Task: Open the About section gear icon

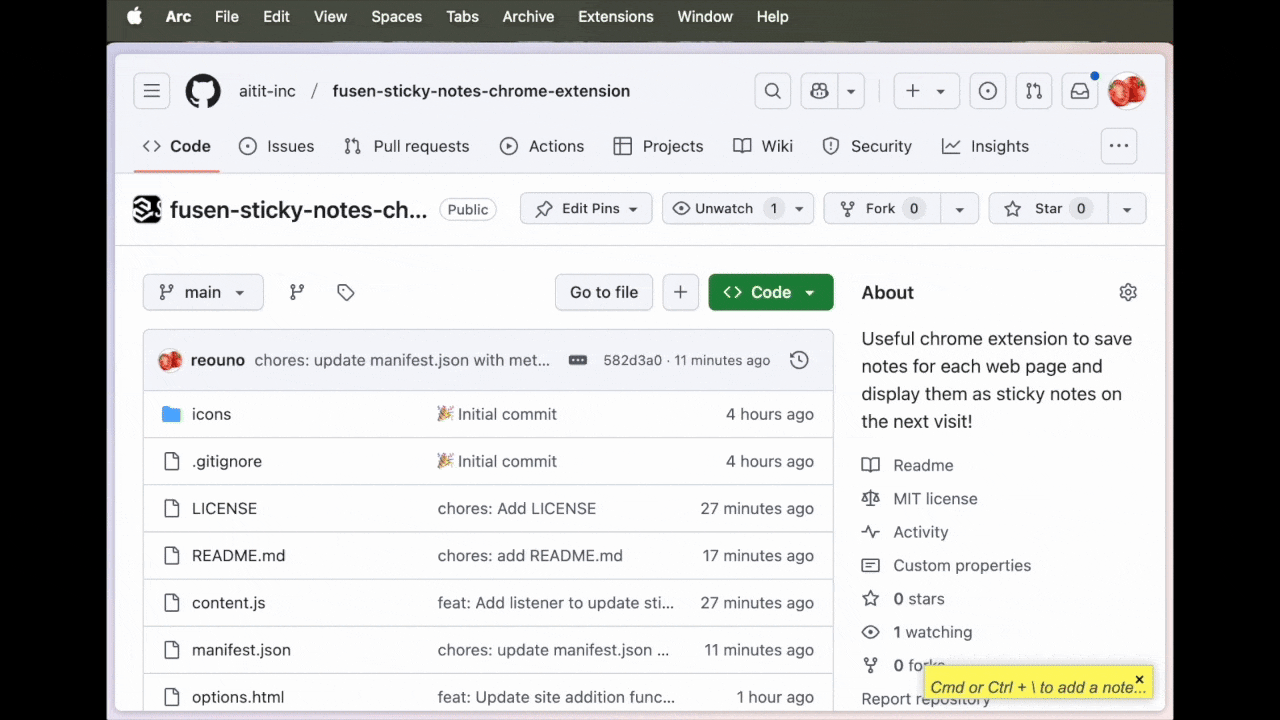Action: (x=1128, y=292)
